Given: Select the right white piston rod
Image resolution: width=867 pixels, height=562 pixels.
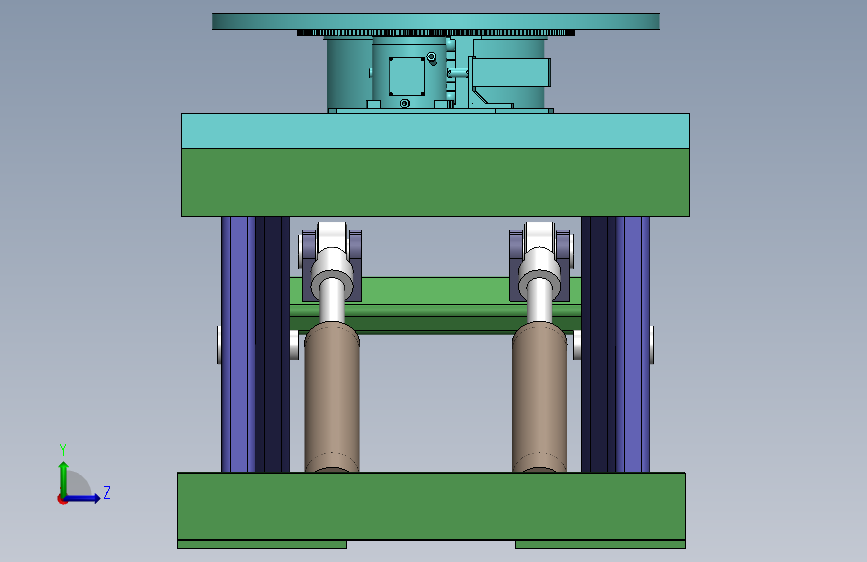Looking at the screenshot, I should (x=539, y=301).
